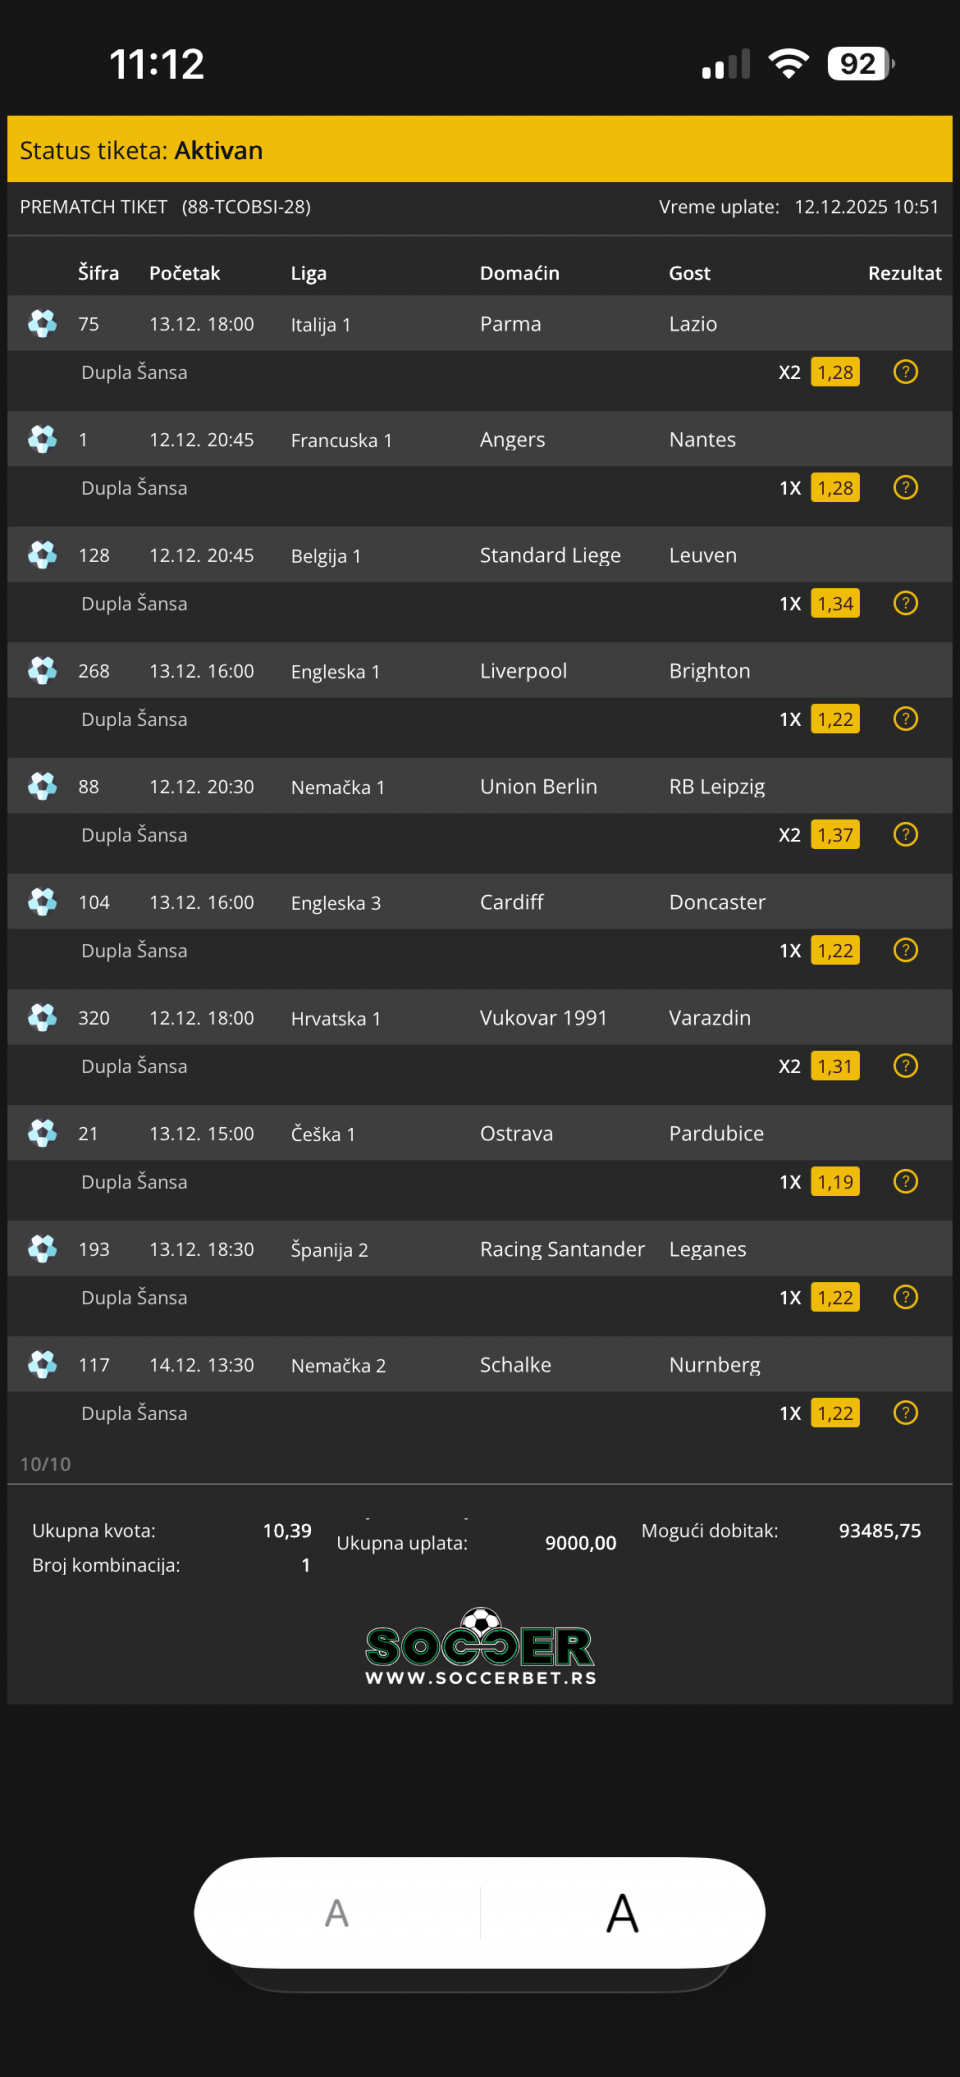Tap the battery indicator in status bar
This screenshot has width=960, height=2077.
coord(860,64)
